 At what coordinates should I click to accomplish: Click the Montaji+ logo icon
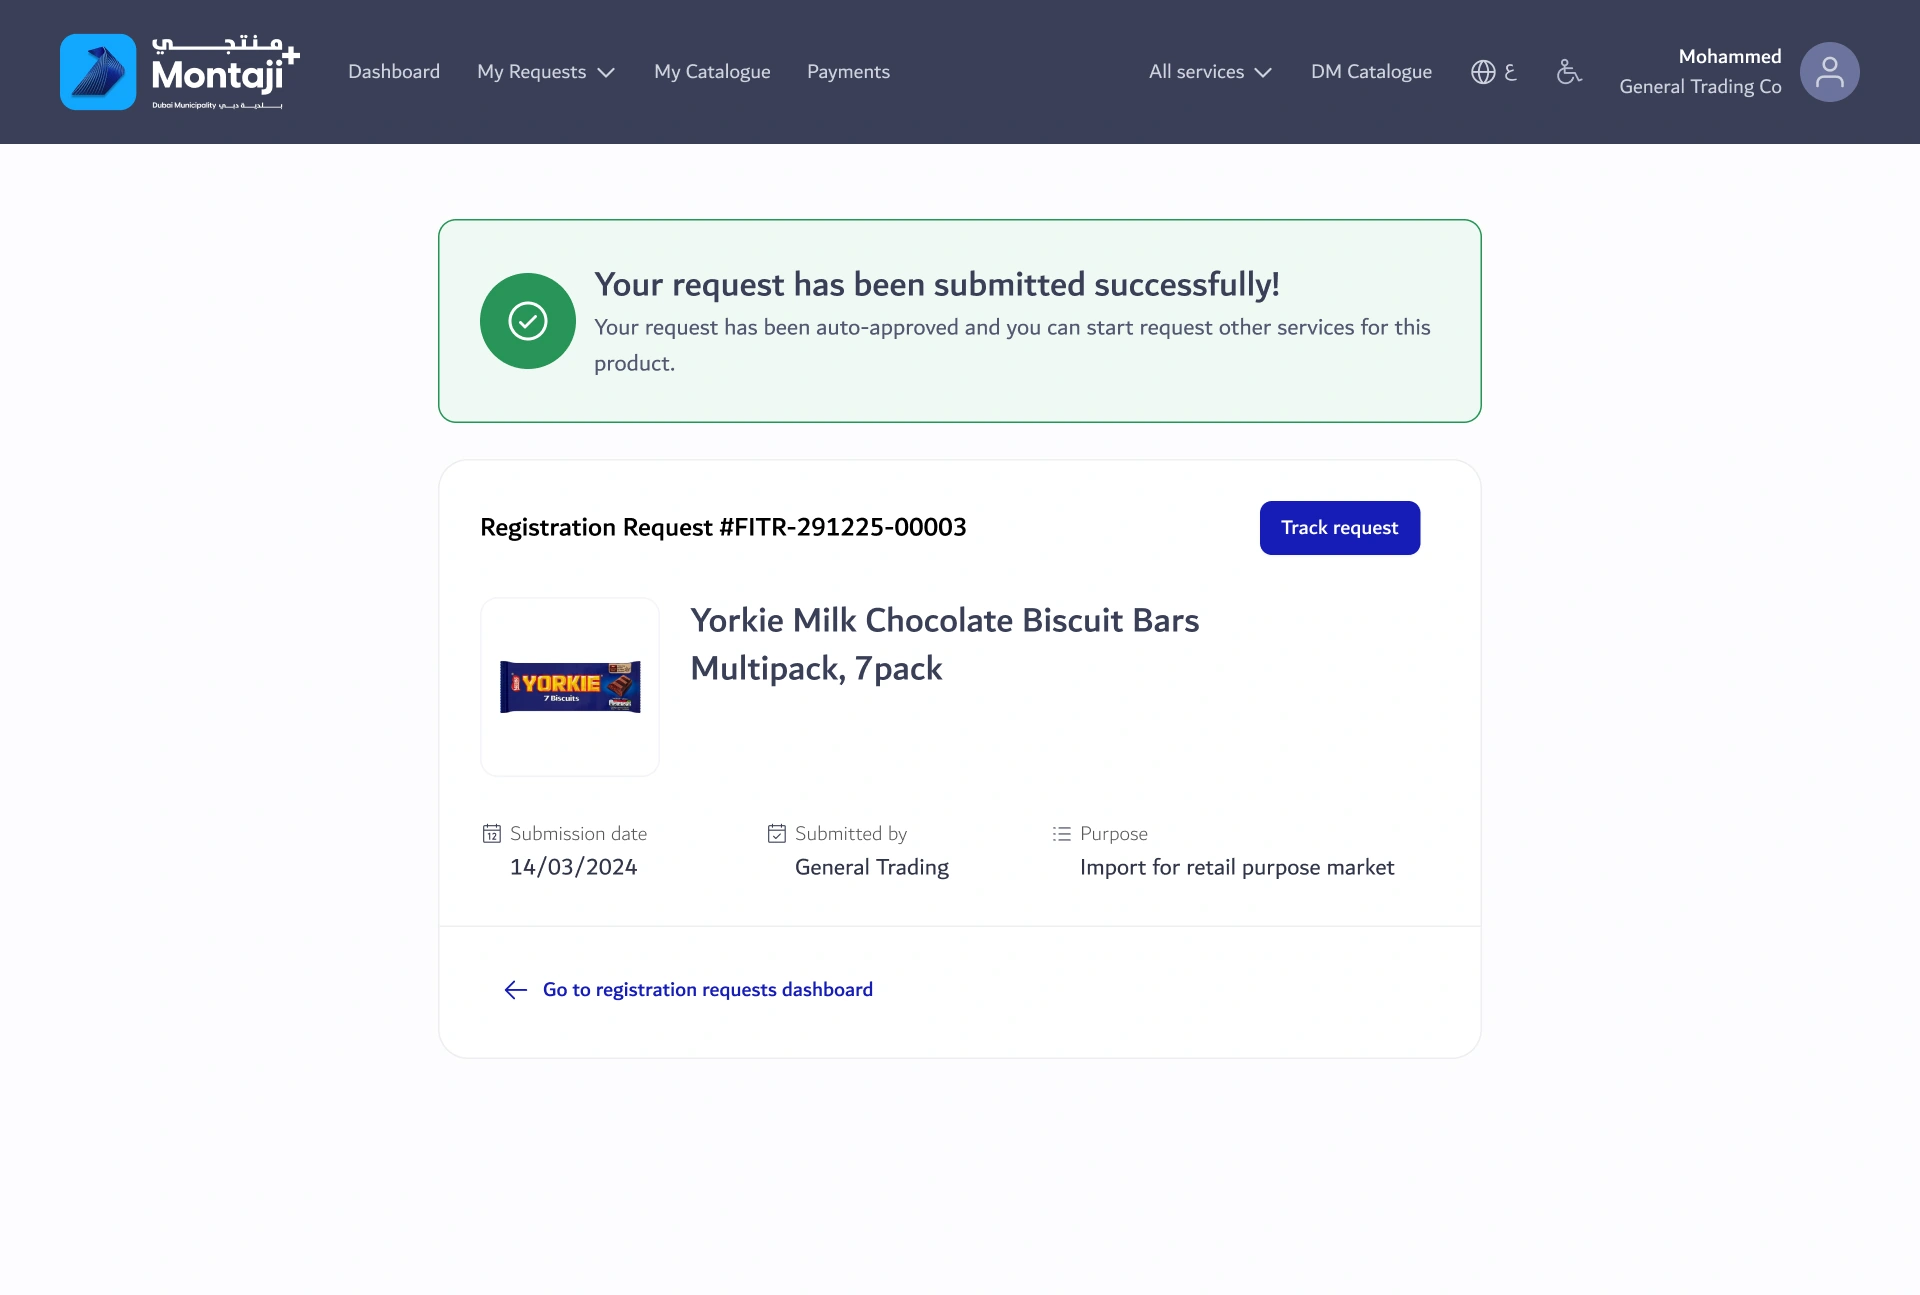(98, 72)
